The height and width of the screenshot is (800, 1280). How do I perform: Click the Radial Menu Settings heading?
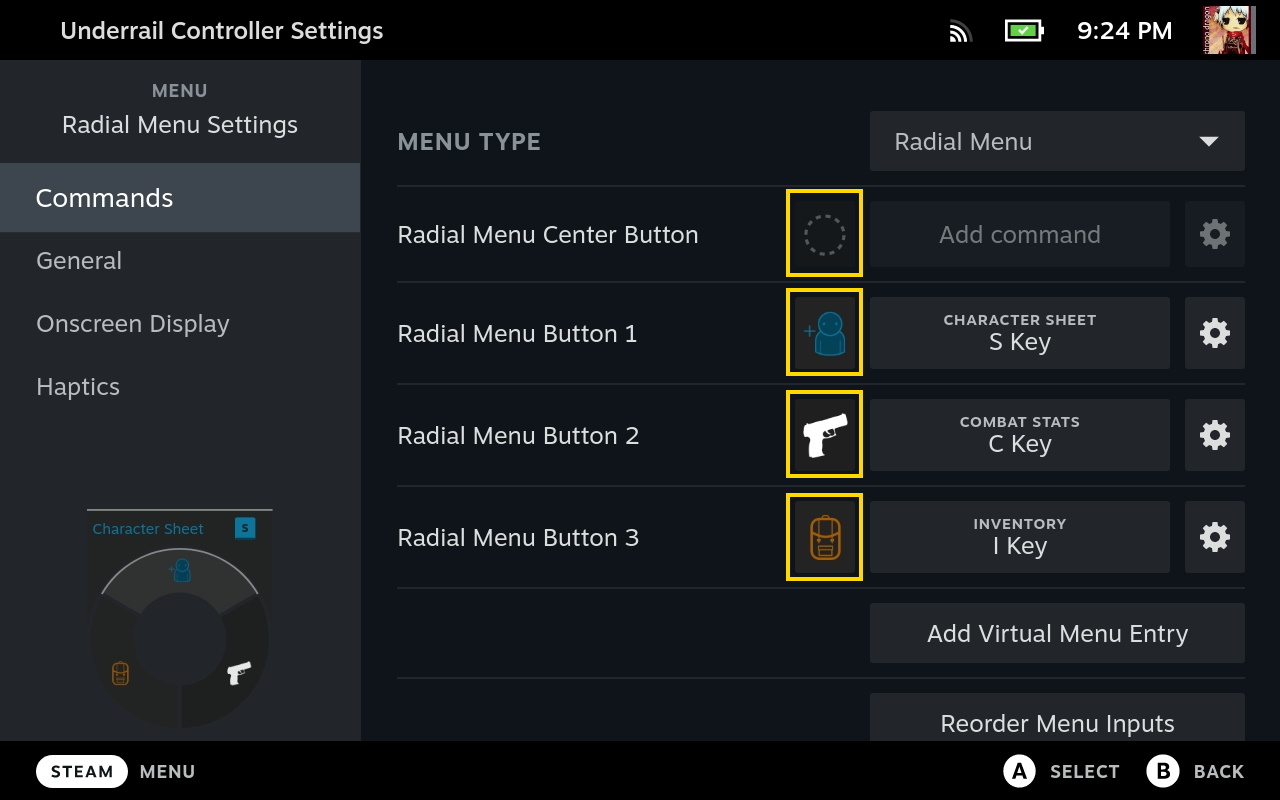point(180,125)
